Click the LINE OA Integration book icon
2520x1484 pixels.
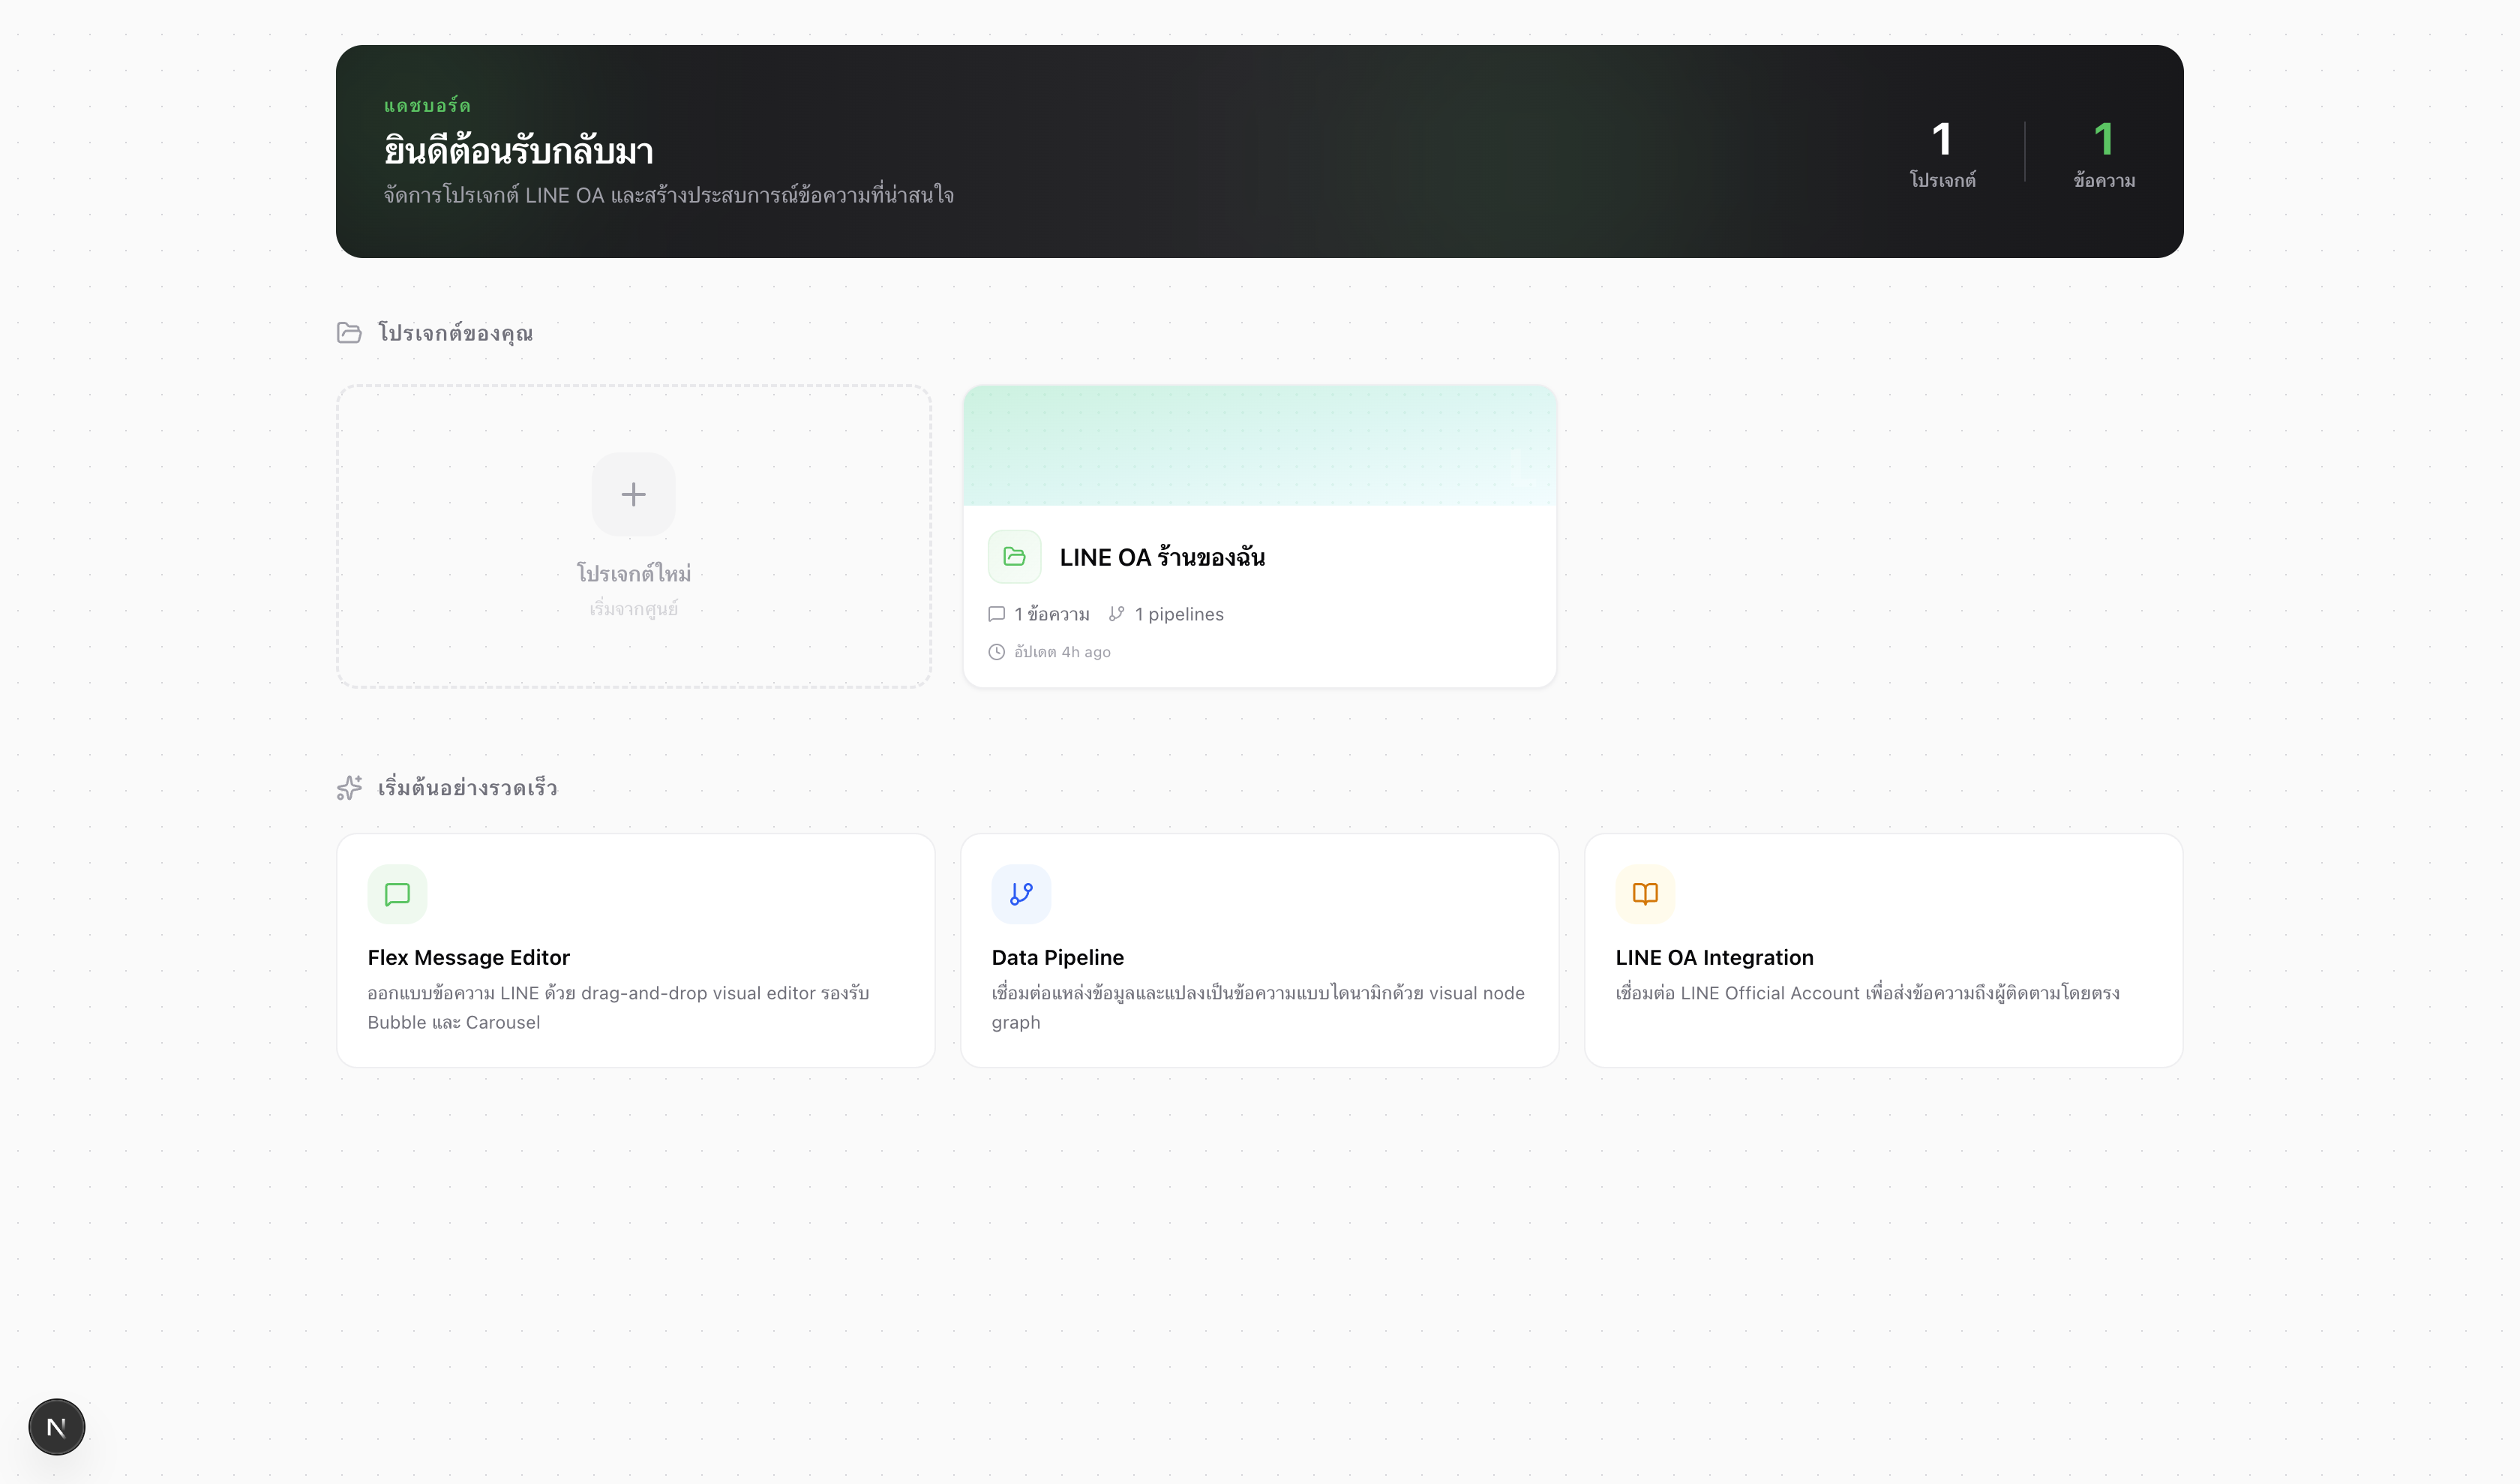pos(1644,893)
